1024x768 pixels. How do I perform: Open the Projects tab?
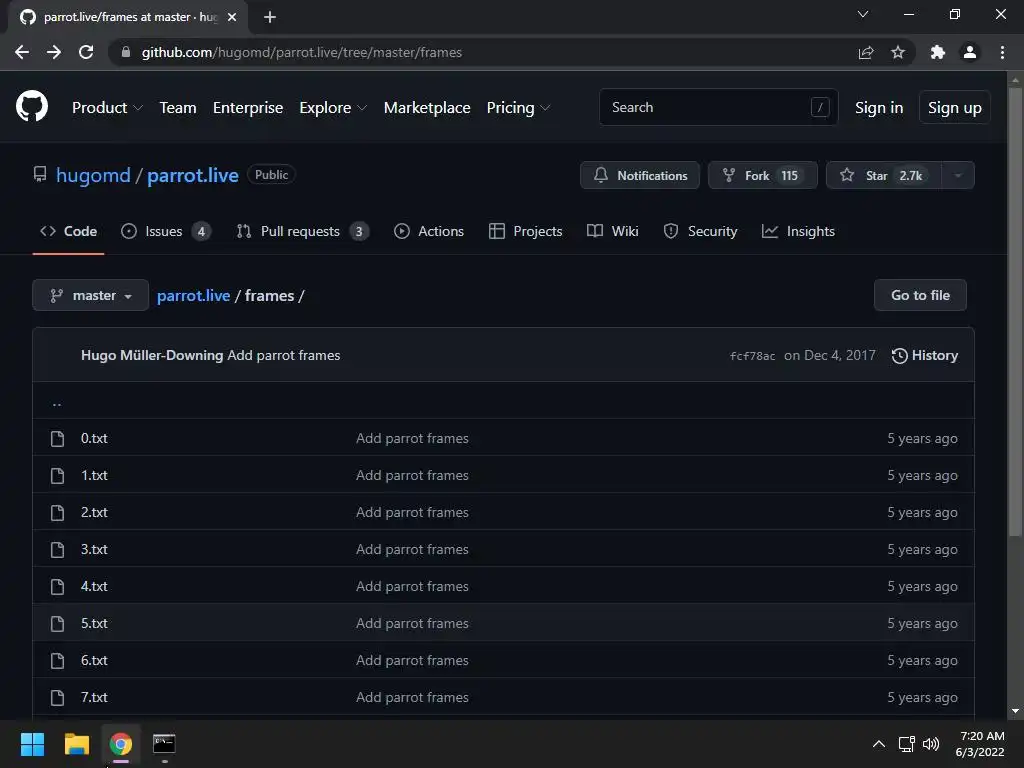click(x=526, y=231)
